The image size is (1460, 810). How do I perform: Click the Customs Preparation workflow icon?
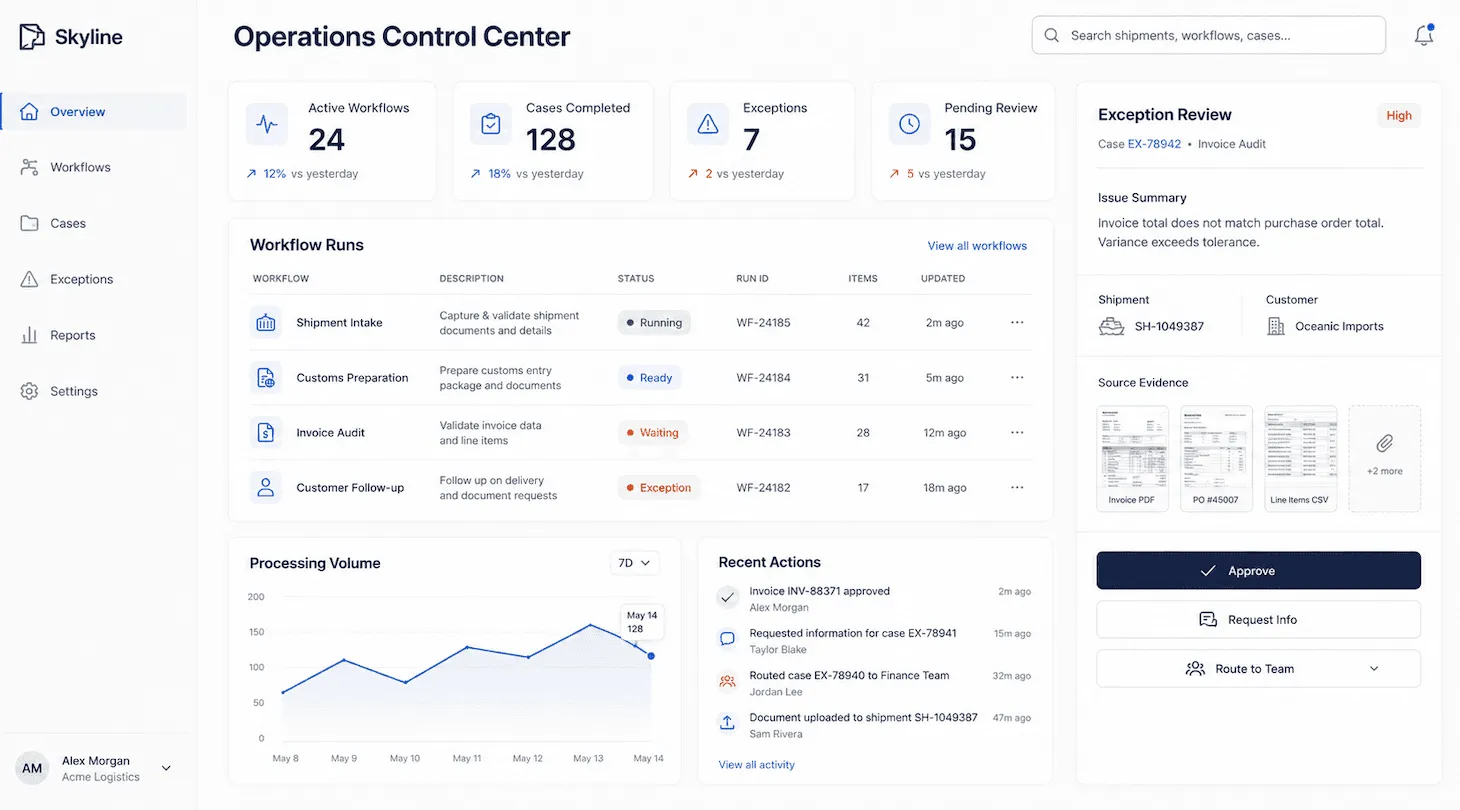pyautogui.click(x=265, y=378)
